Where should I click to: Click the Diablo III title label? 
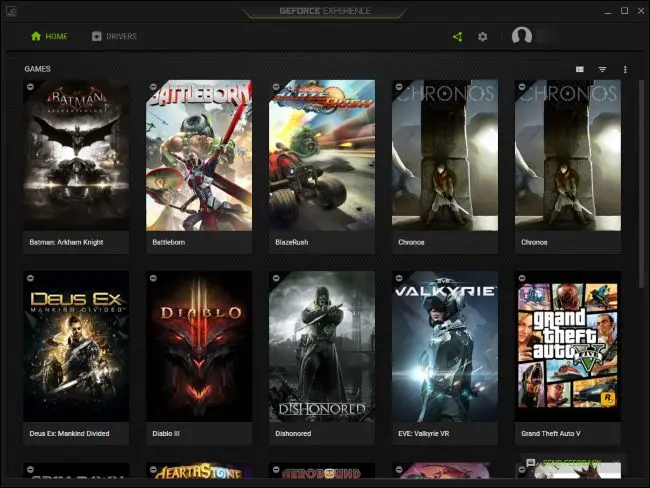coord(166,434)
